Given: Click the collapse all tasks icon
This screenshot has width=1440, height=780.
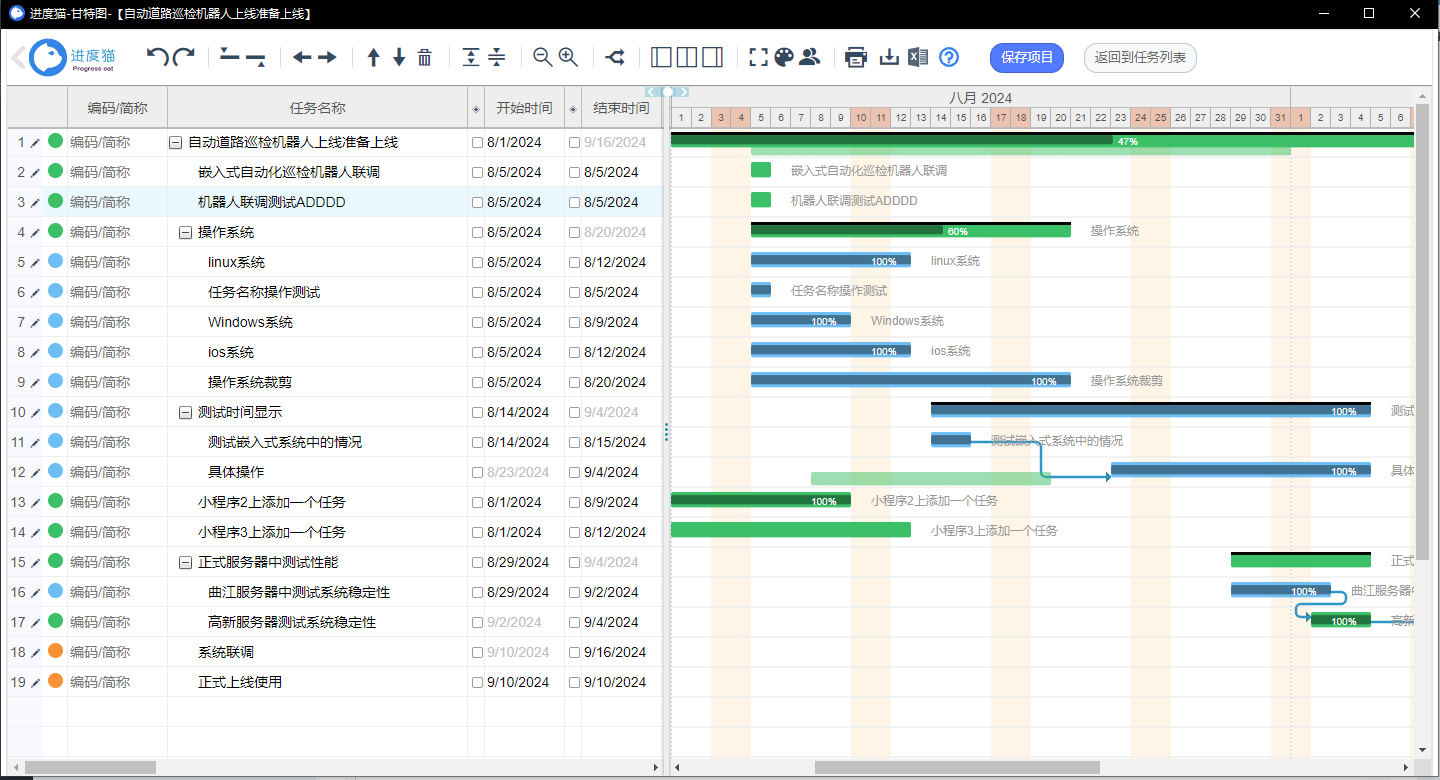Looking at the screenshot, I should pyautogui.click(x=496, y=57).
